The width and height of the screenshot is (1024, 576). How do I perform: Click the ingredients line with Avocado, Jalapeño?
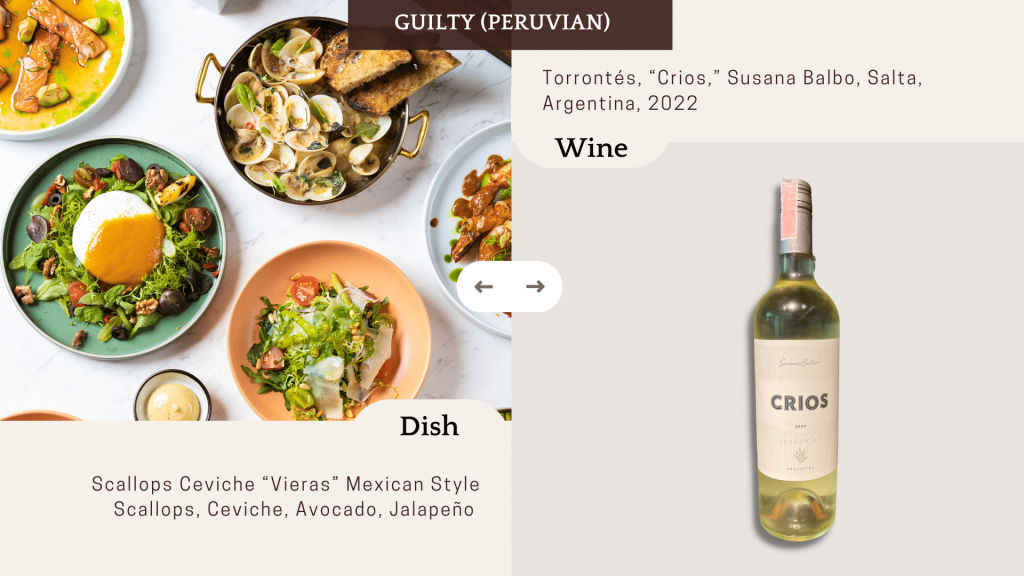[x=294, y=509]
